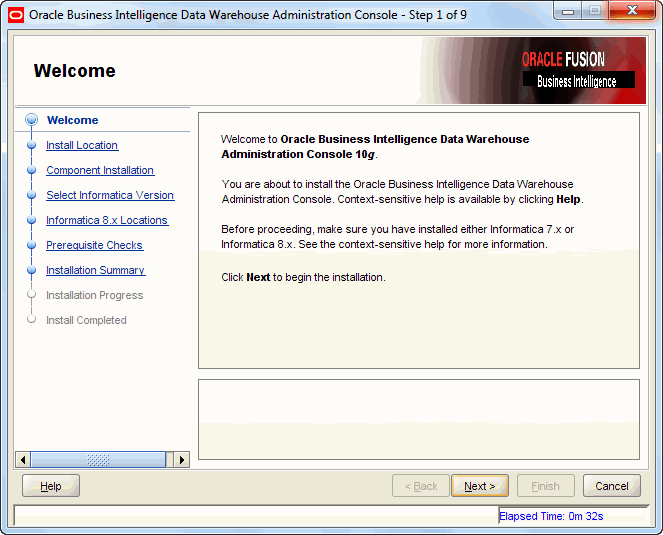Open the Install Location step link

pos(82,145)
